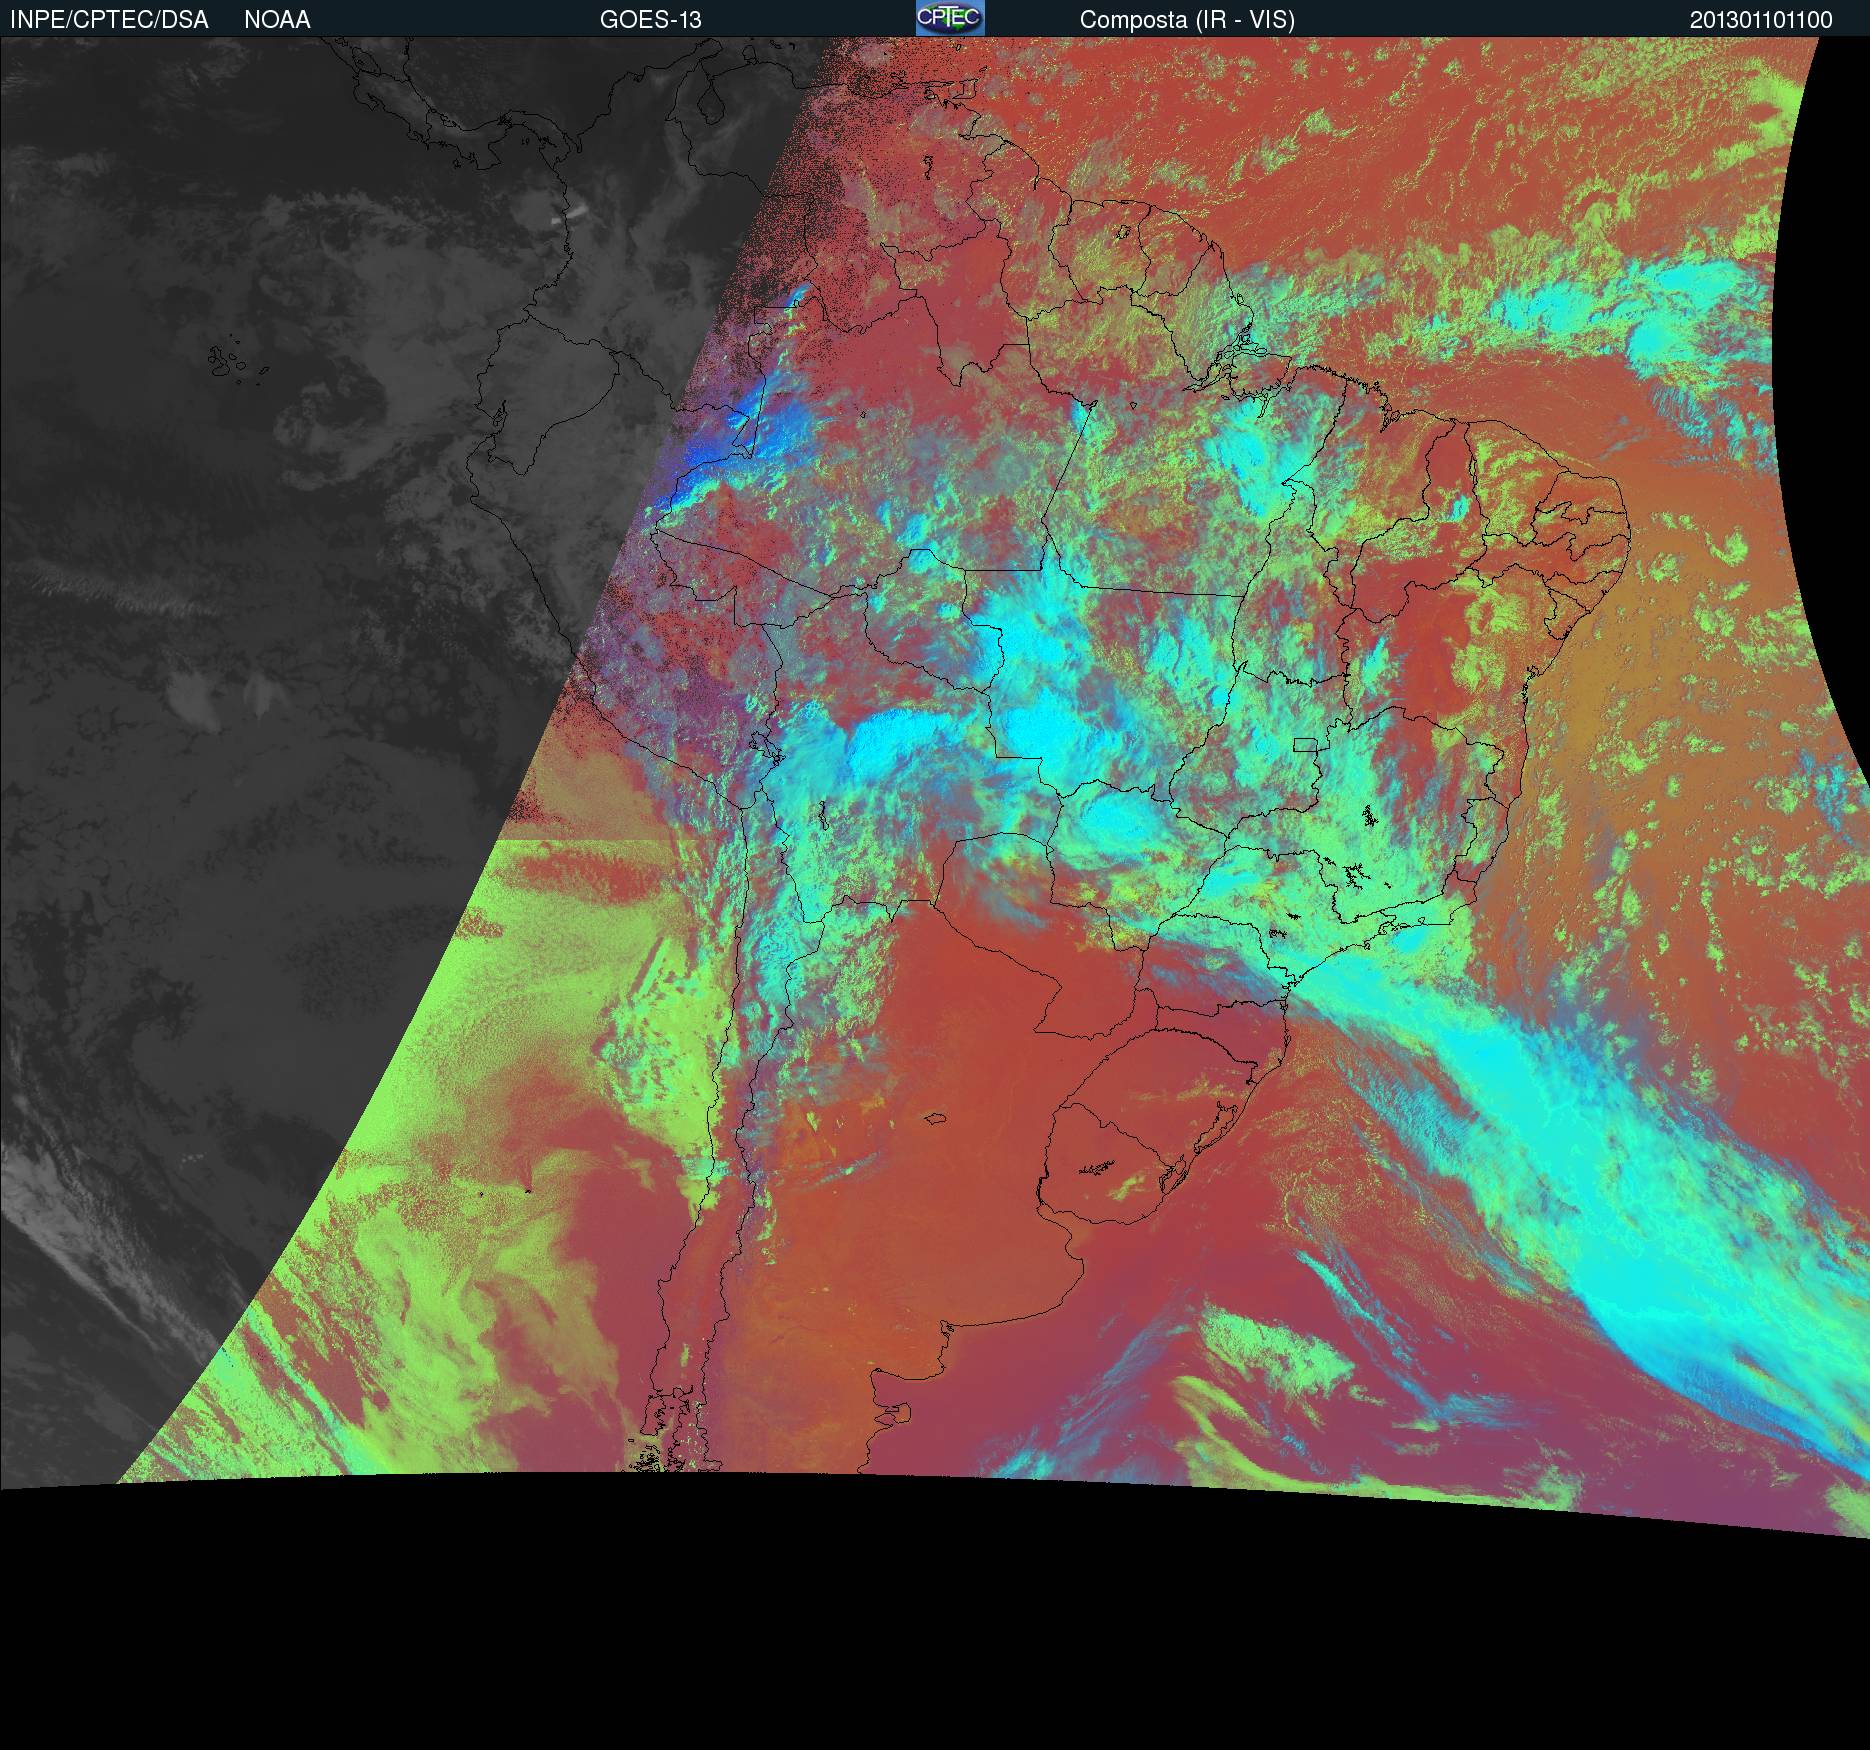Screen dimensions: 1870x1750
Task: Click the CPTEC logo in the header
Action: 950,18
